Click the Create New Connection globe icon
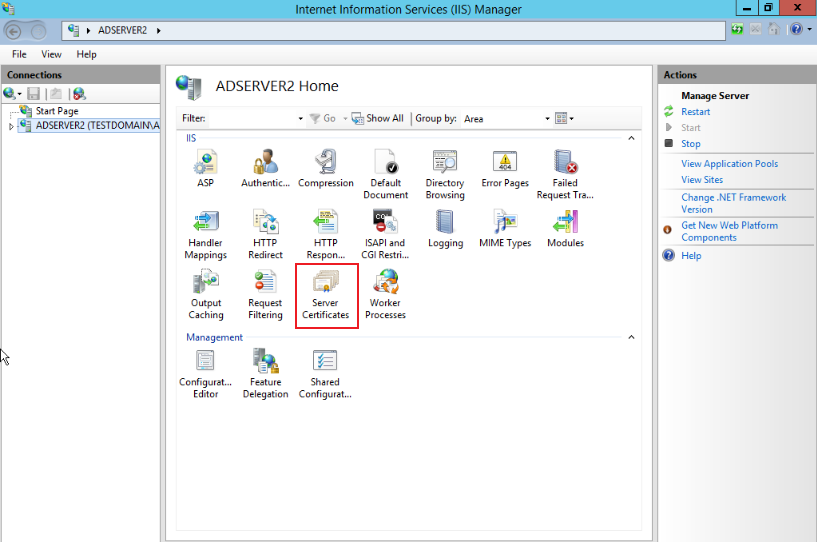This screenshot has height=542, width=817. click(9, 94)
